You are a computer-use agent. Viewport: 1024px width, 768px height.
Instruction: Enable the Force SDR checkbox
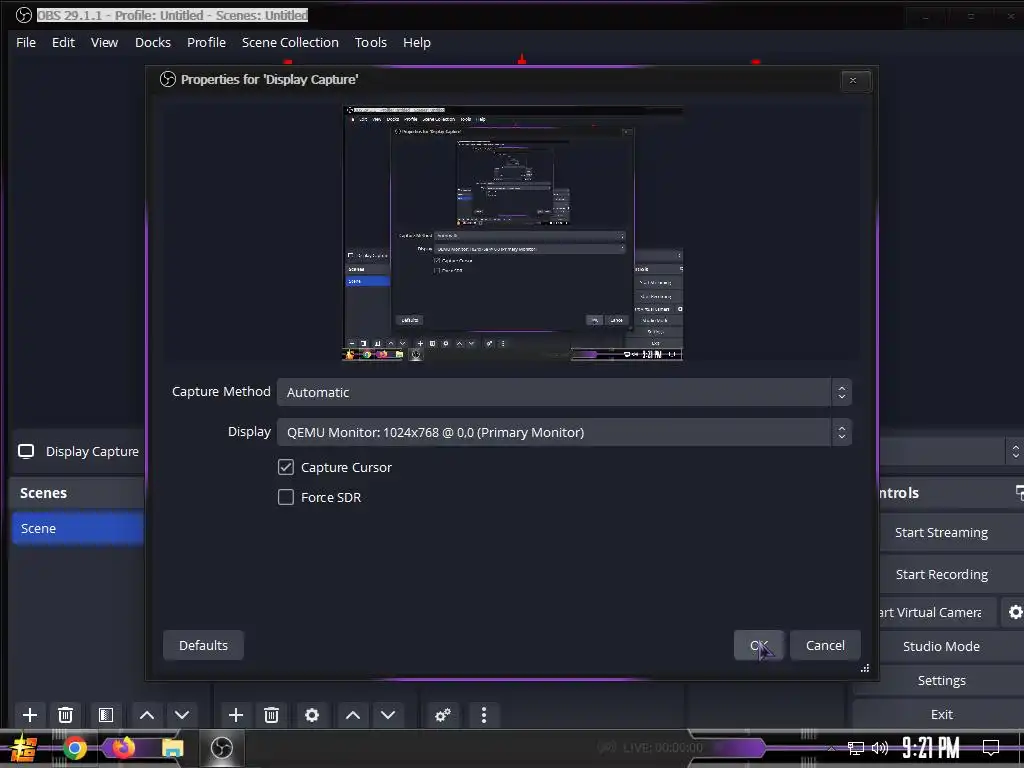click(285, 497)
